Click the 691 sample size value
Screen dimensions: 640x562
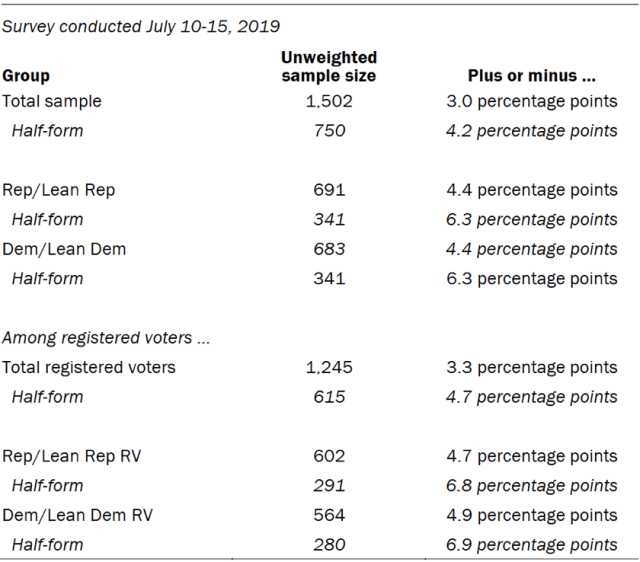tap(329, 190)
